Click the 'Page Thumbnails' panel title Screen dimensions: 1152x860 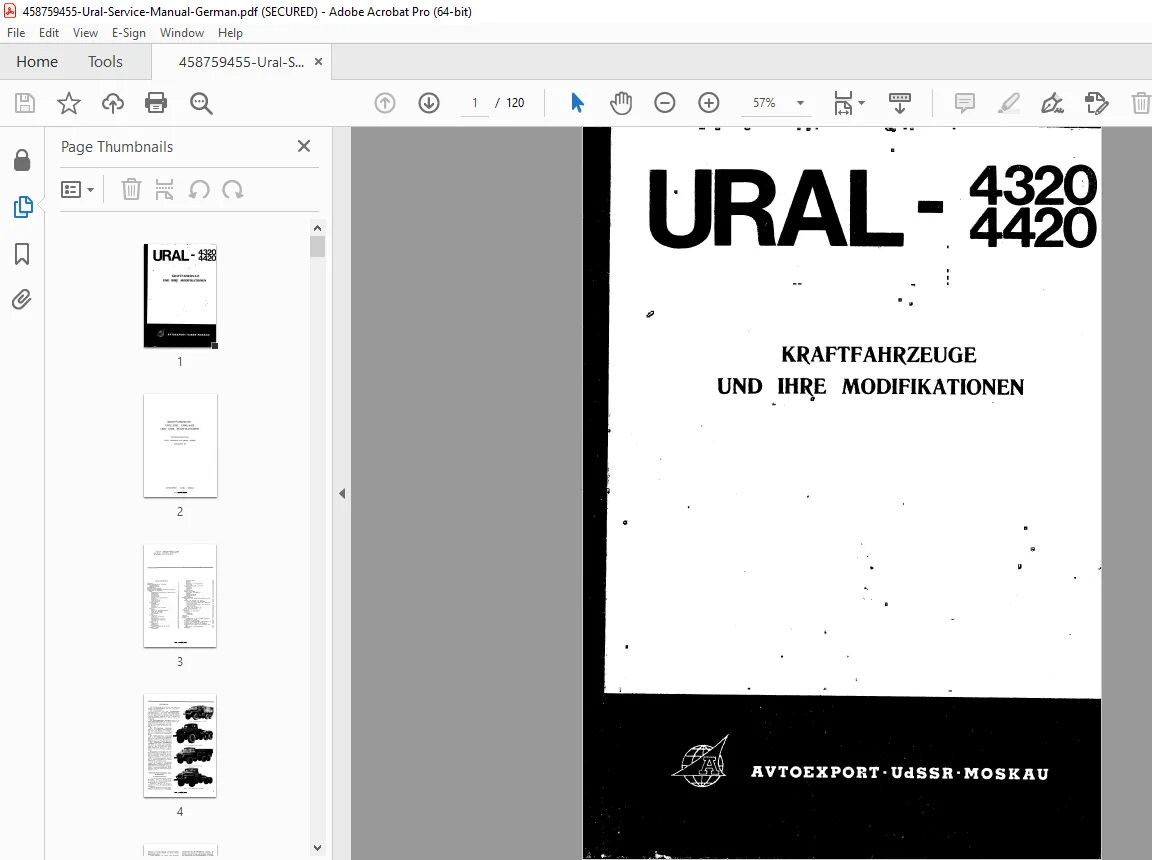pos(117,147)
